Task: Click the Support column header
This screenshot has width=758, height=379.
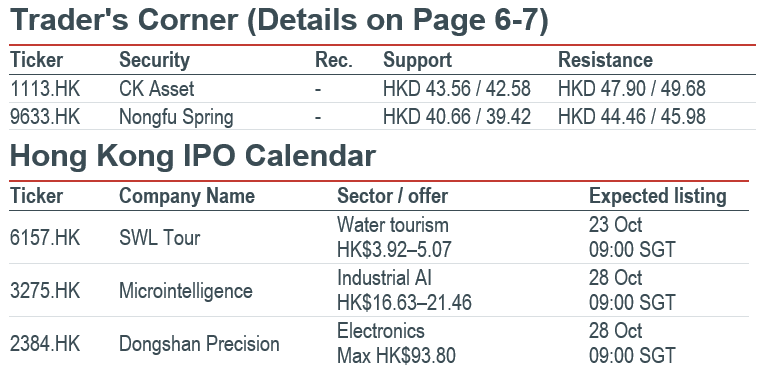Action: [x=417, y=60]
